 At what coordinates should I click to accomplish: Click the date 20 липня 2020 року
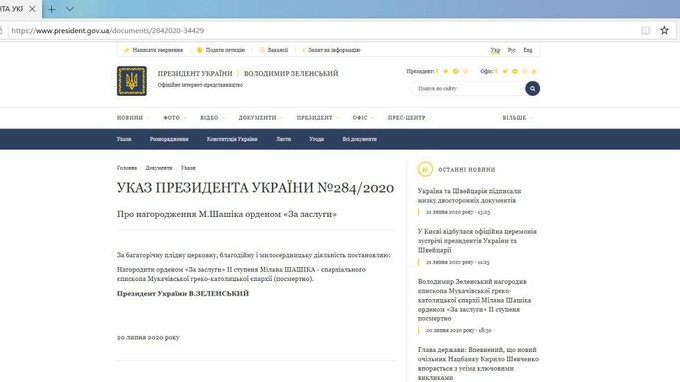tap(148, 337)
